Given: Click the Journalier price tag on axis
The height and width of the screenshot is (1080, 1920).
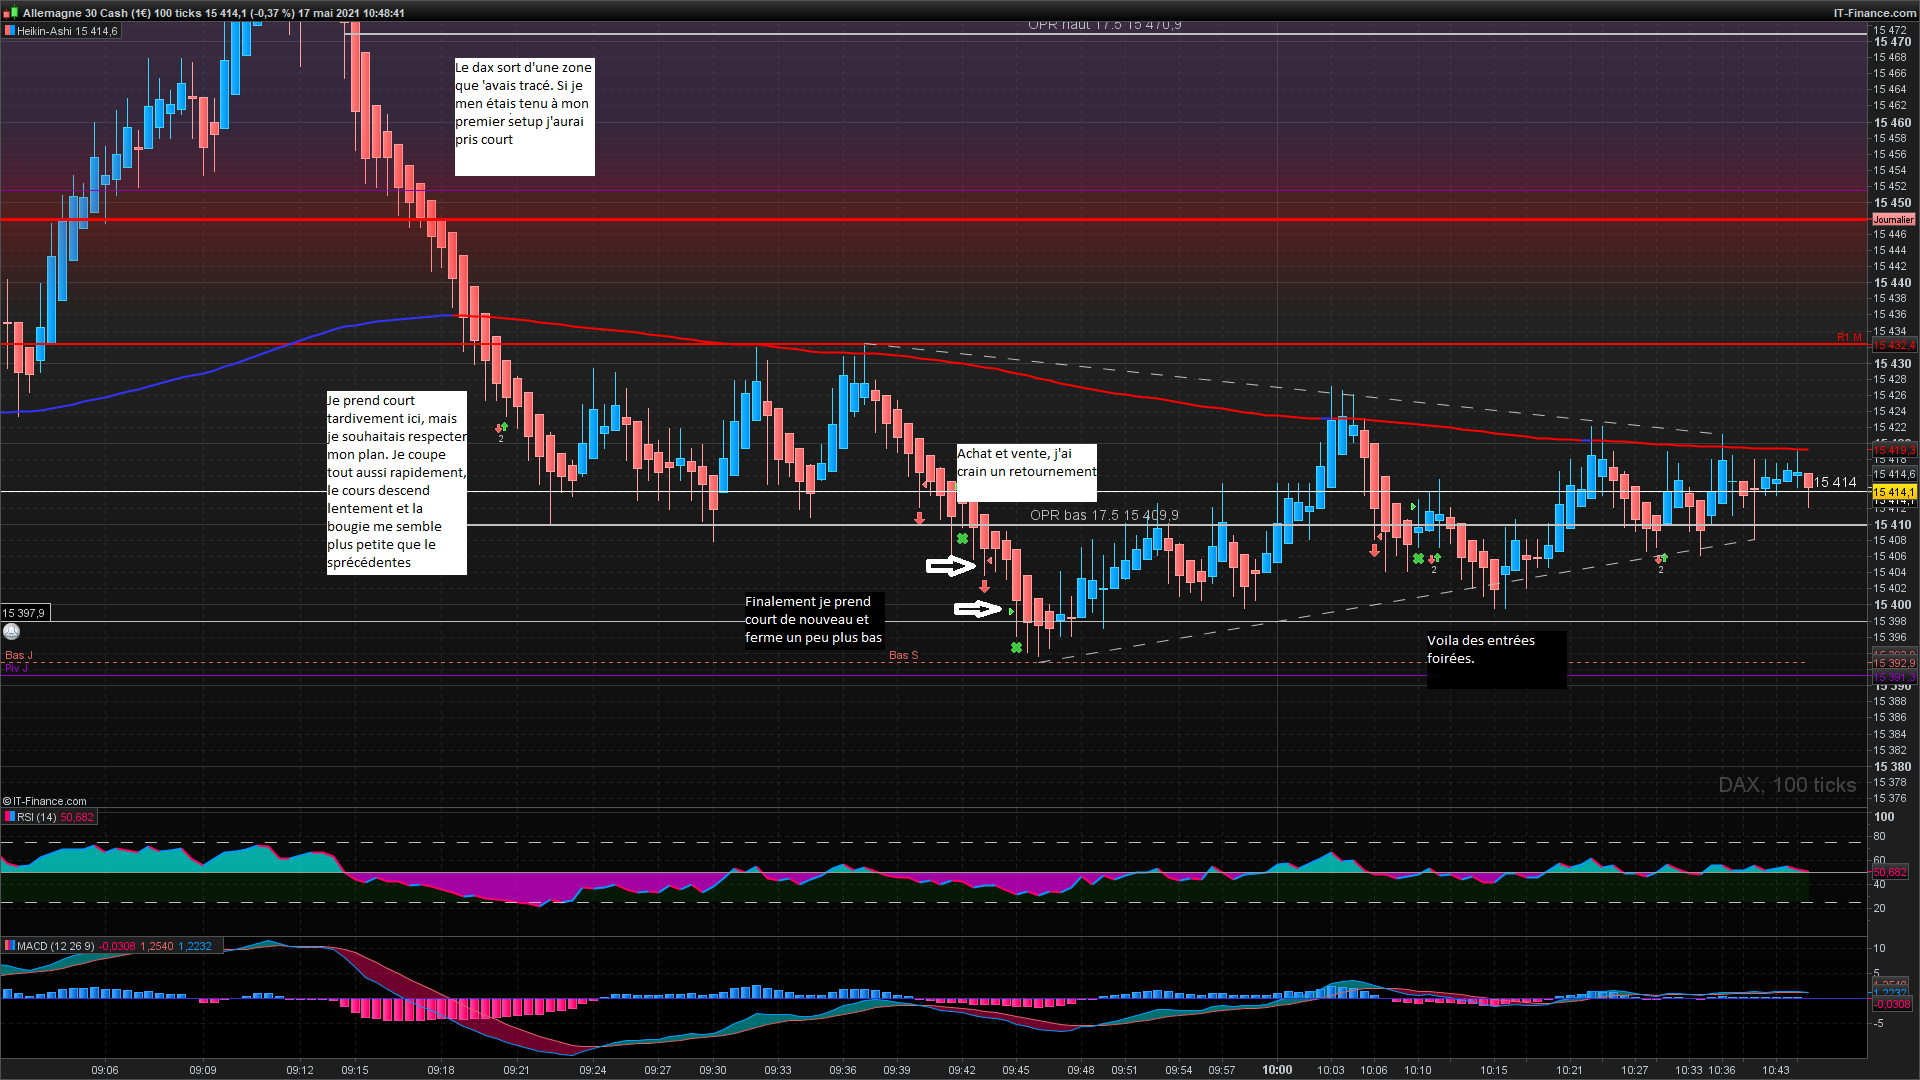Looking at the screenshot, I should [x=1893, y=219].
